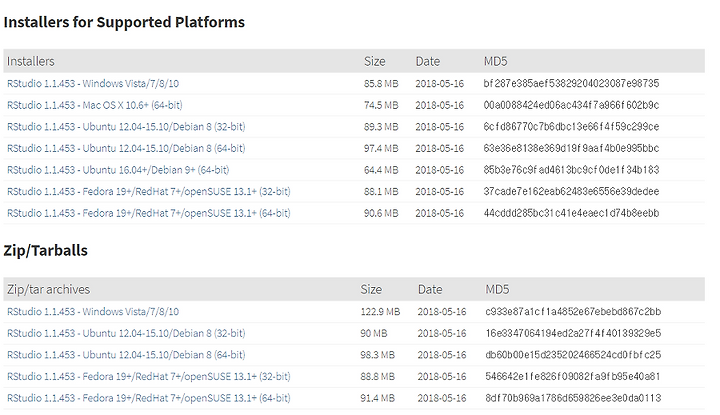Download Ubuntu/Debian 8 64-bit tarball
The width and height of the screenshot is (720, 415).
click(x=126, y=355)
